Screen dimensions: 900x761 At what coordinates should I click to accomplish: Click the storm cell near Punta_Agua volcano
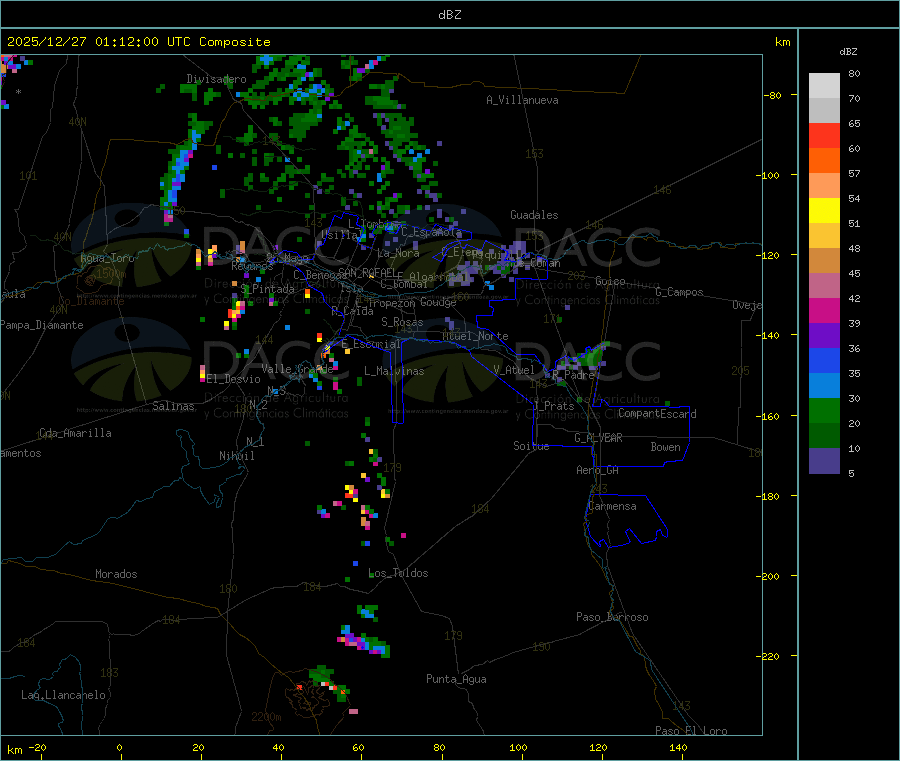click(328, 684)
